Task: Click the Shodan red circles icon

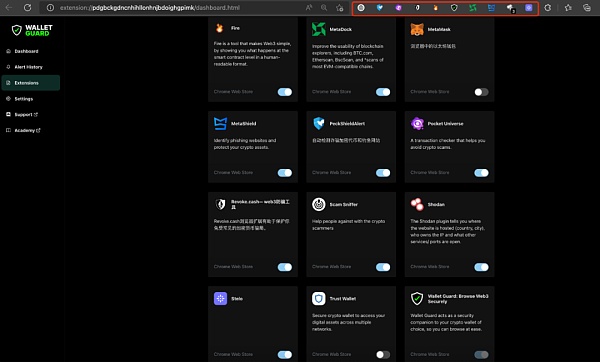Action: (417, 204)
